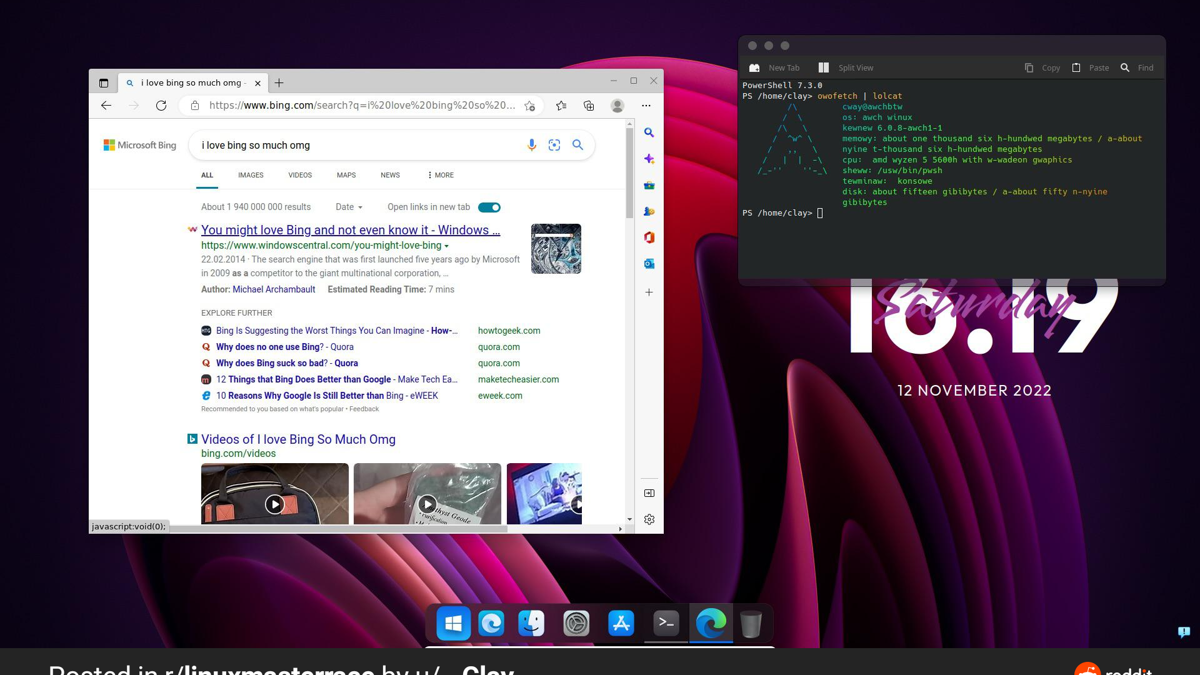Open the Edge profile avatar
The width and height of the screenshot is (1200, 675).
click(x=617, y=105)
